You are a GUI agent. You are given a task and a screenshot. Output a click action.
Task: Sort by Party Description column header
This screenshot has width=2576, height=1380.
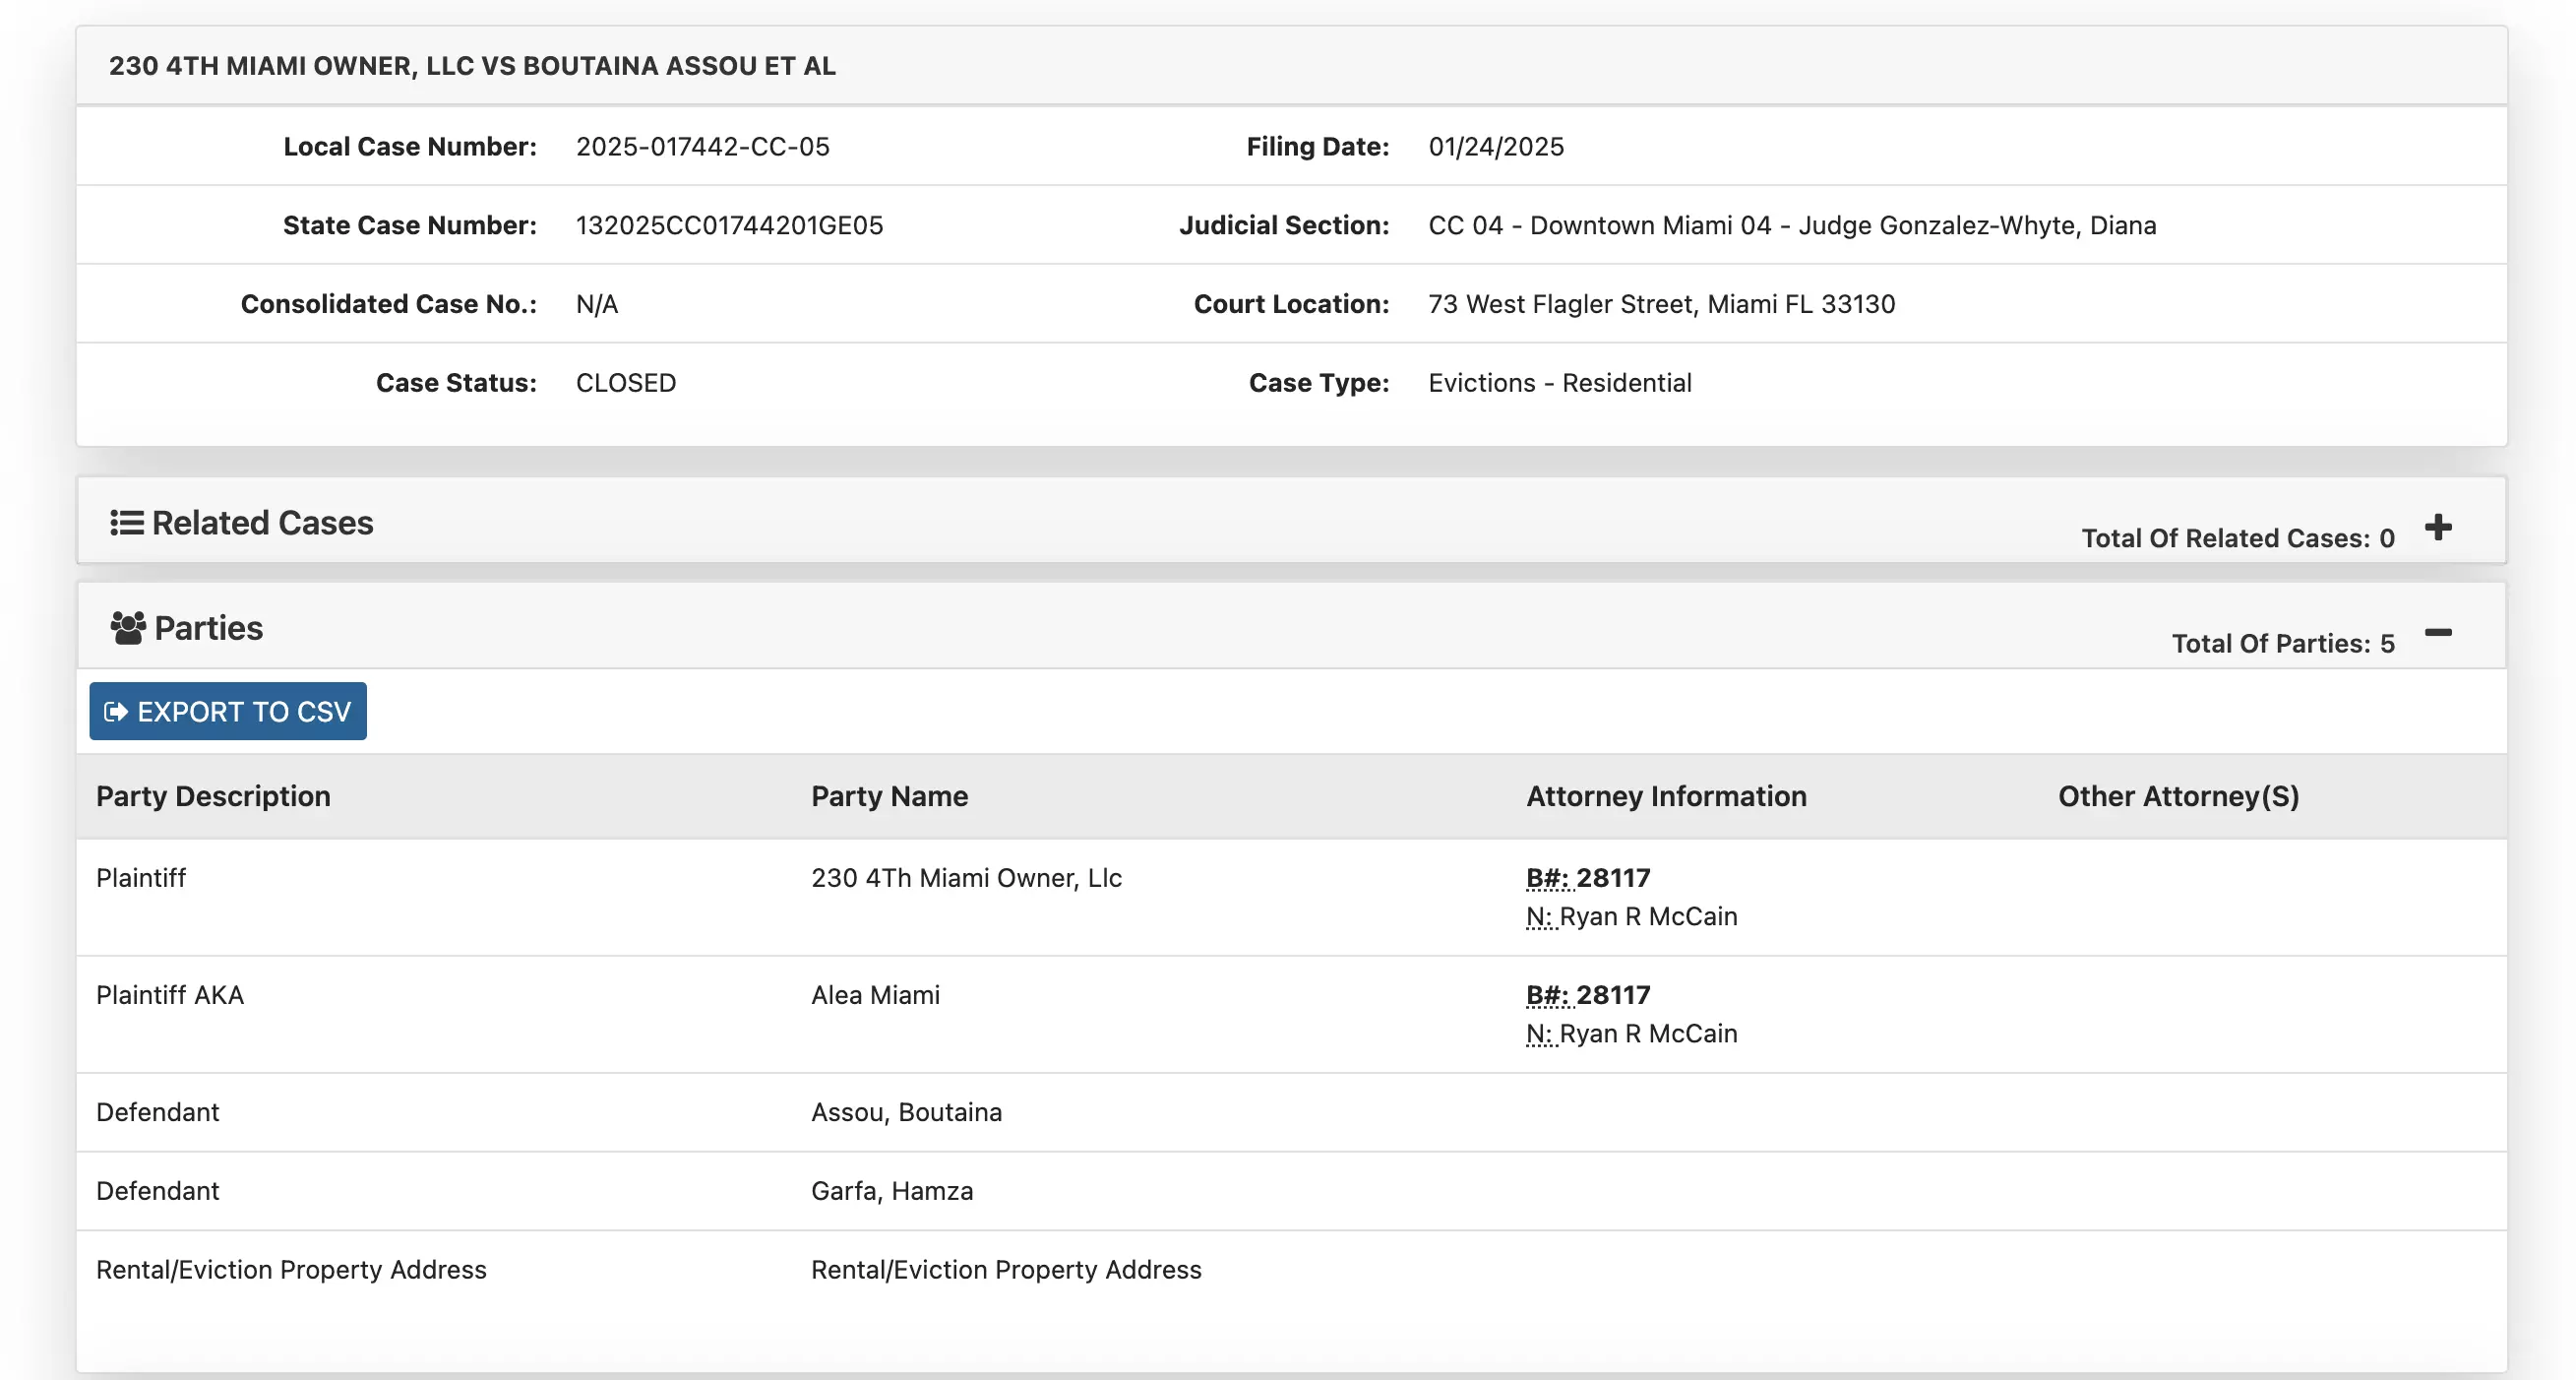coord(213,796)
